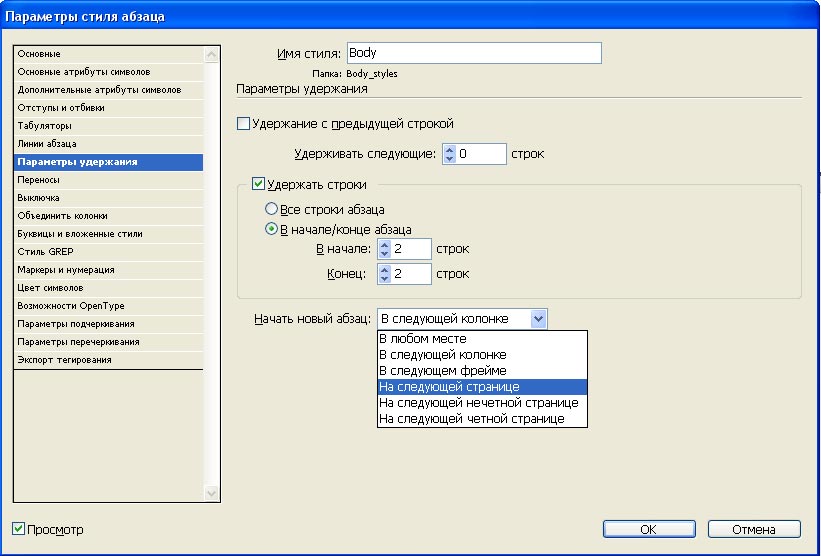Toggle the Начать новый абзац dropdown arrow
Viewport: 821px width, 556px height.
[x=538, y=319]
